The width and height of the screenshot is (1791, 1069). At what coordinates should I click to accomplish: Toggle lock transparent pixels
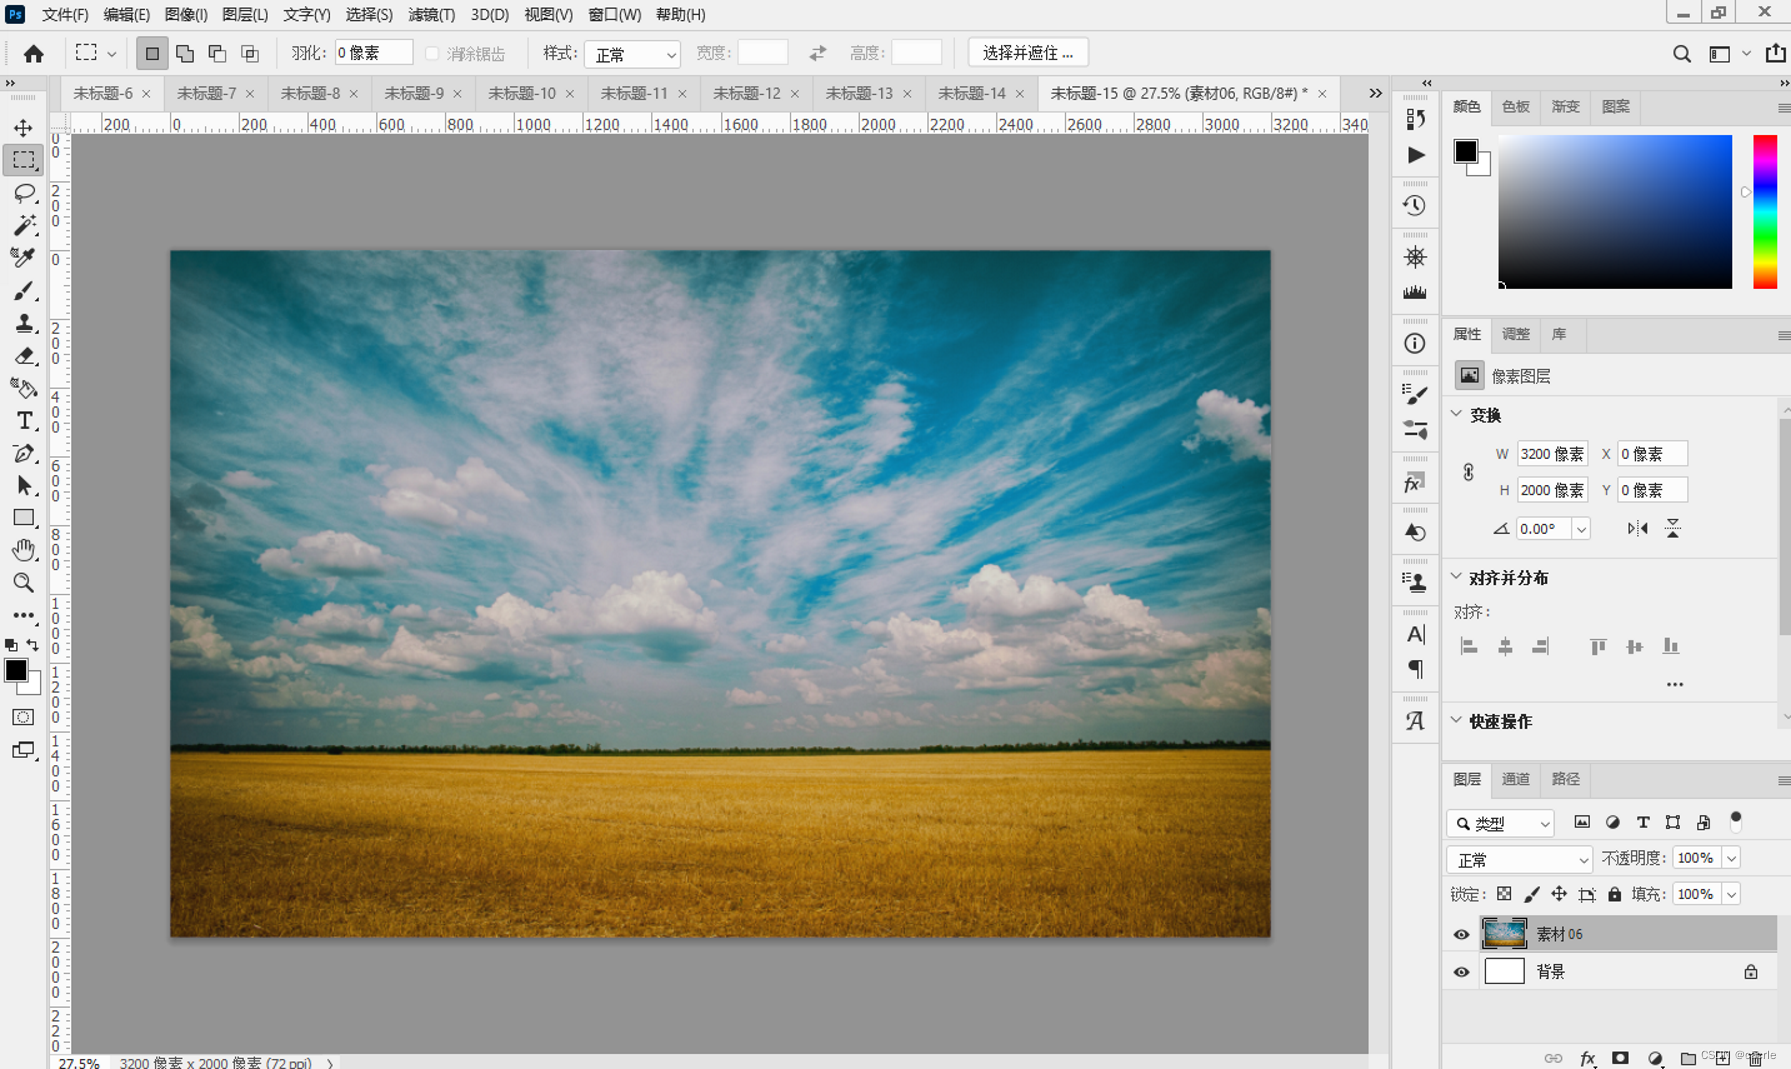pyautogui.click(x=1504, y=894)
